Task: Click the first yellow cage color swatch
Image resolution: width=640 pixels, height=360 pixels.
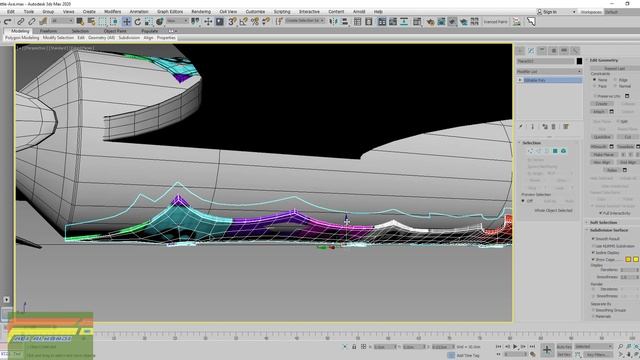Action: tap(628, 260)
